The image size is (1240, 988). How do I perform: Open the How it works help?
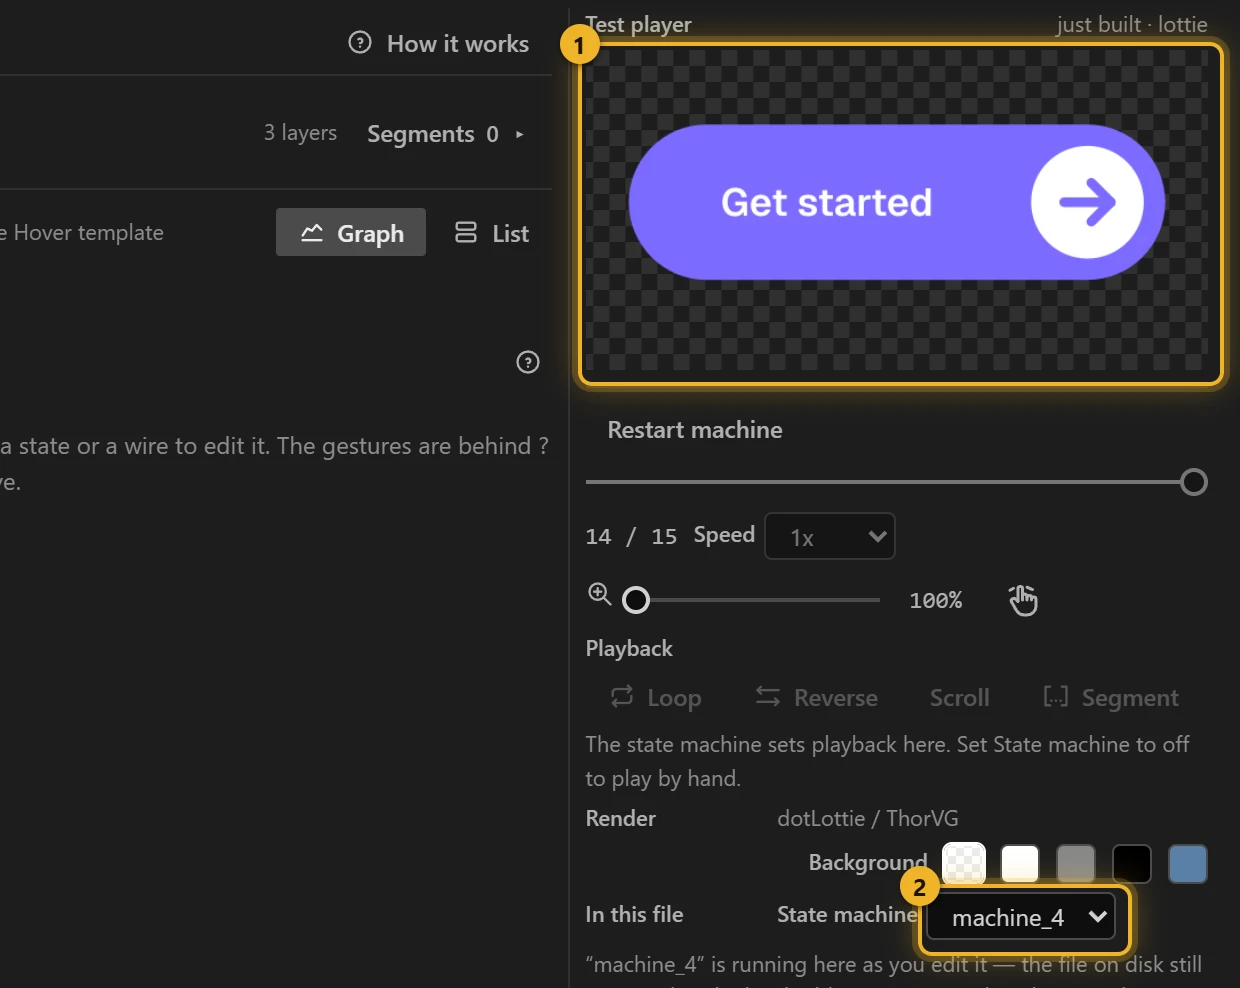tap(439, 43)
